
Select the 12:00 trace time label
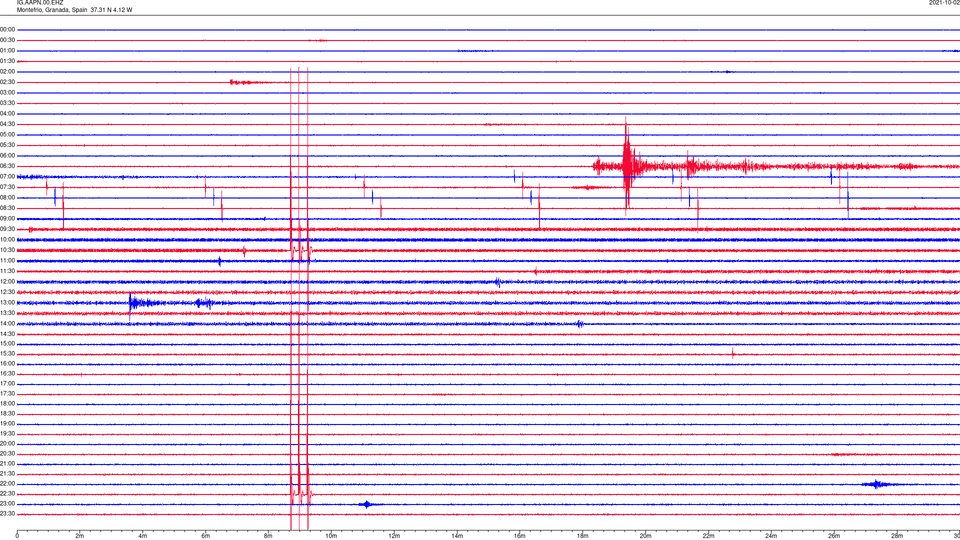pos(8,282)
